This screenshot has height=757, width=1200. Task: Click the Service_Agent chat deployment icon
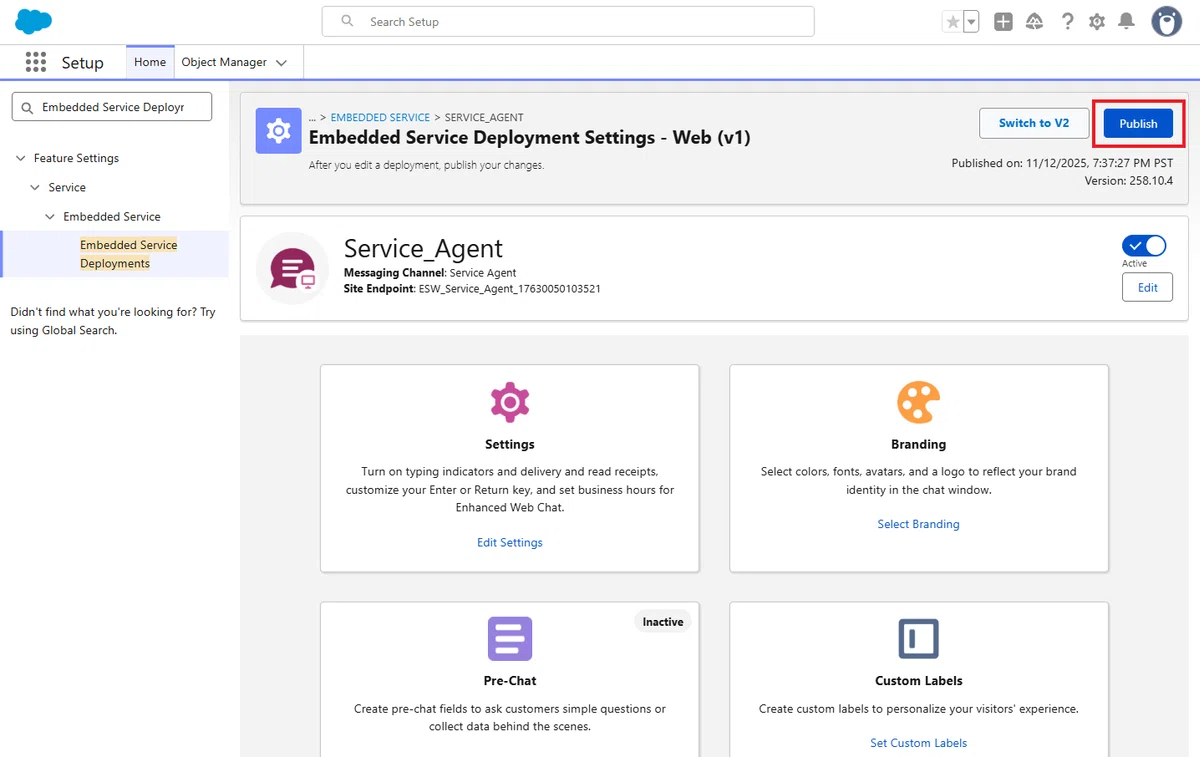pyautogui.click(x=293, y=268)
